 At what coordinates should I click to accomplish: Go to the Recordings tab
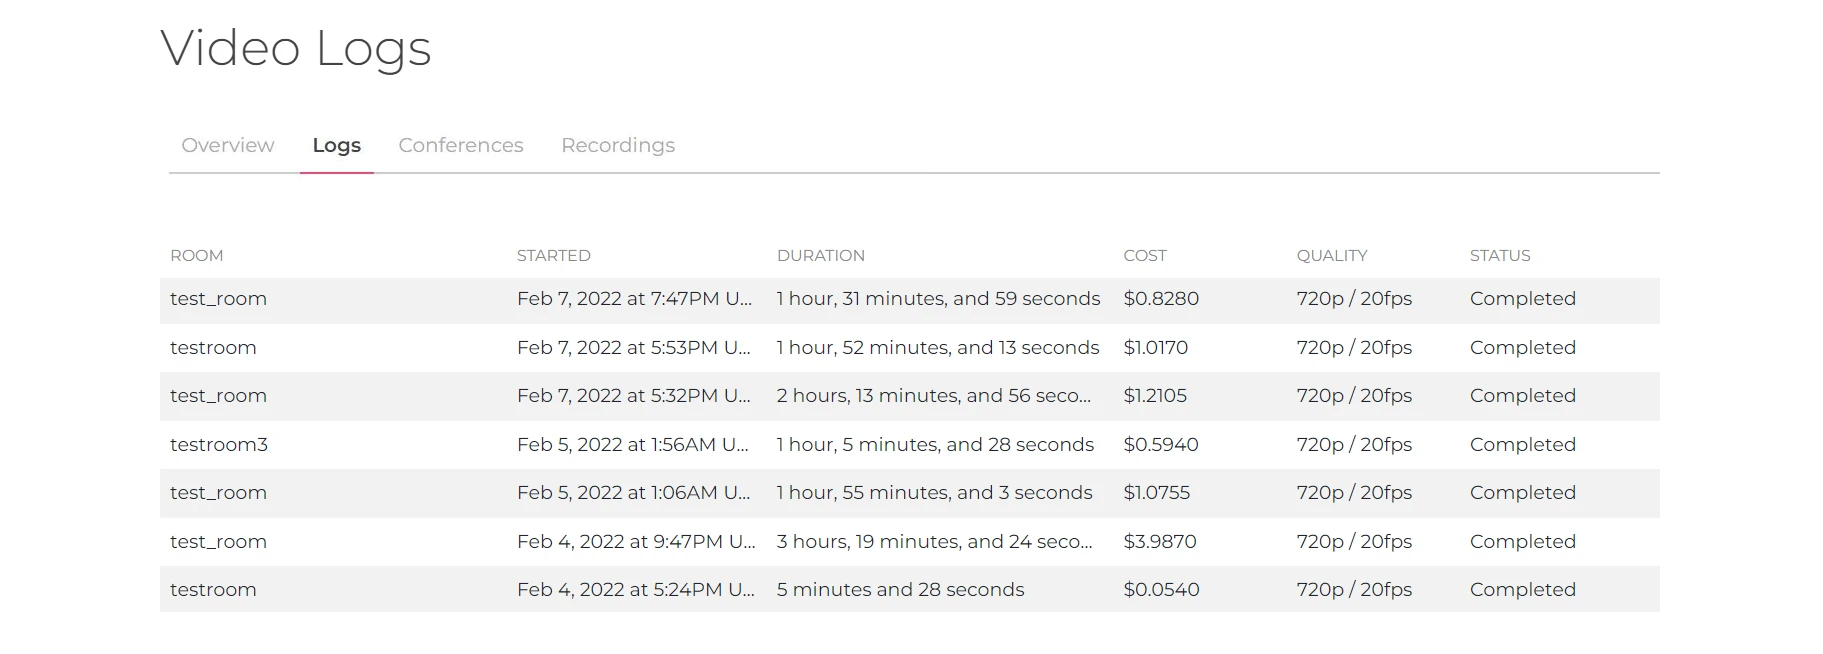click(x=617, y=145)
